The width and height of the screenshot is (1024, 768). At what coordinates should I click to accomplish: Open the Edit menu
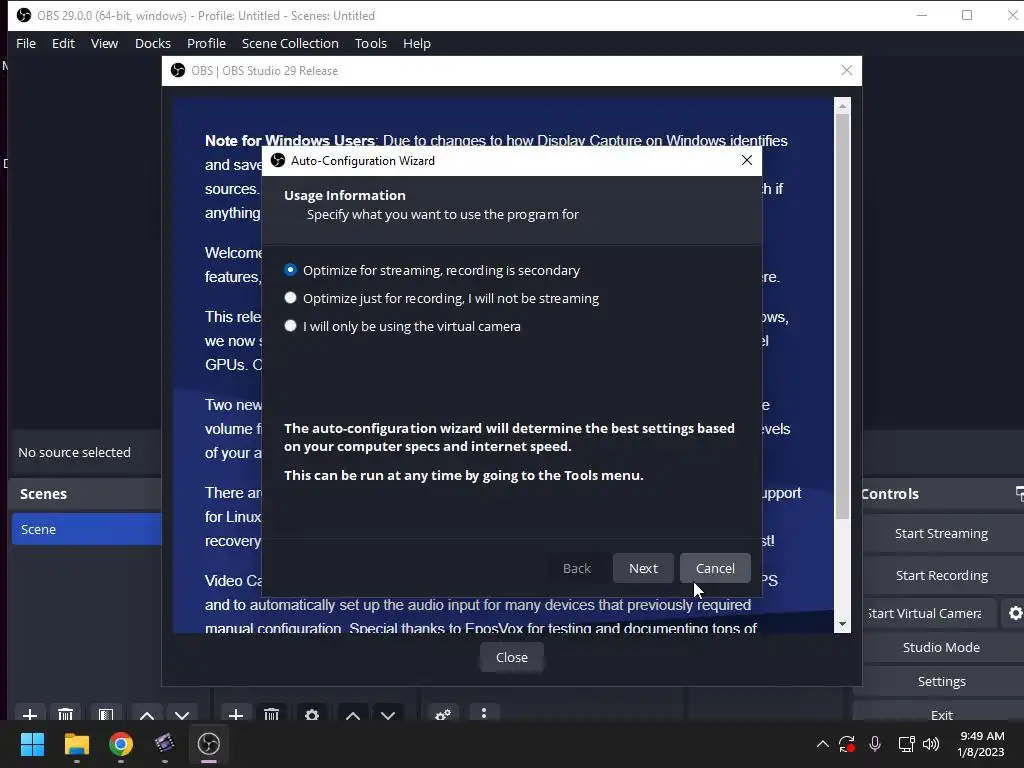(x=63, y=43)
